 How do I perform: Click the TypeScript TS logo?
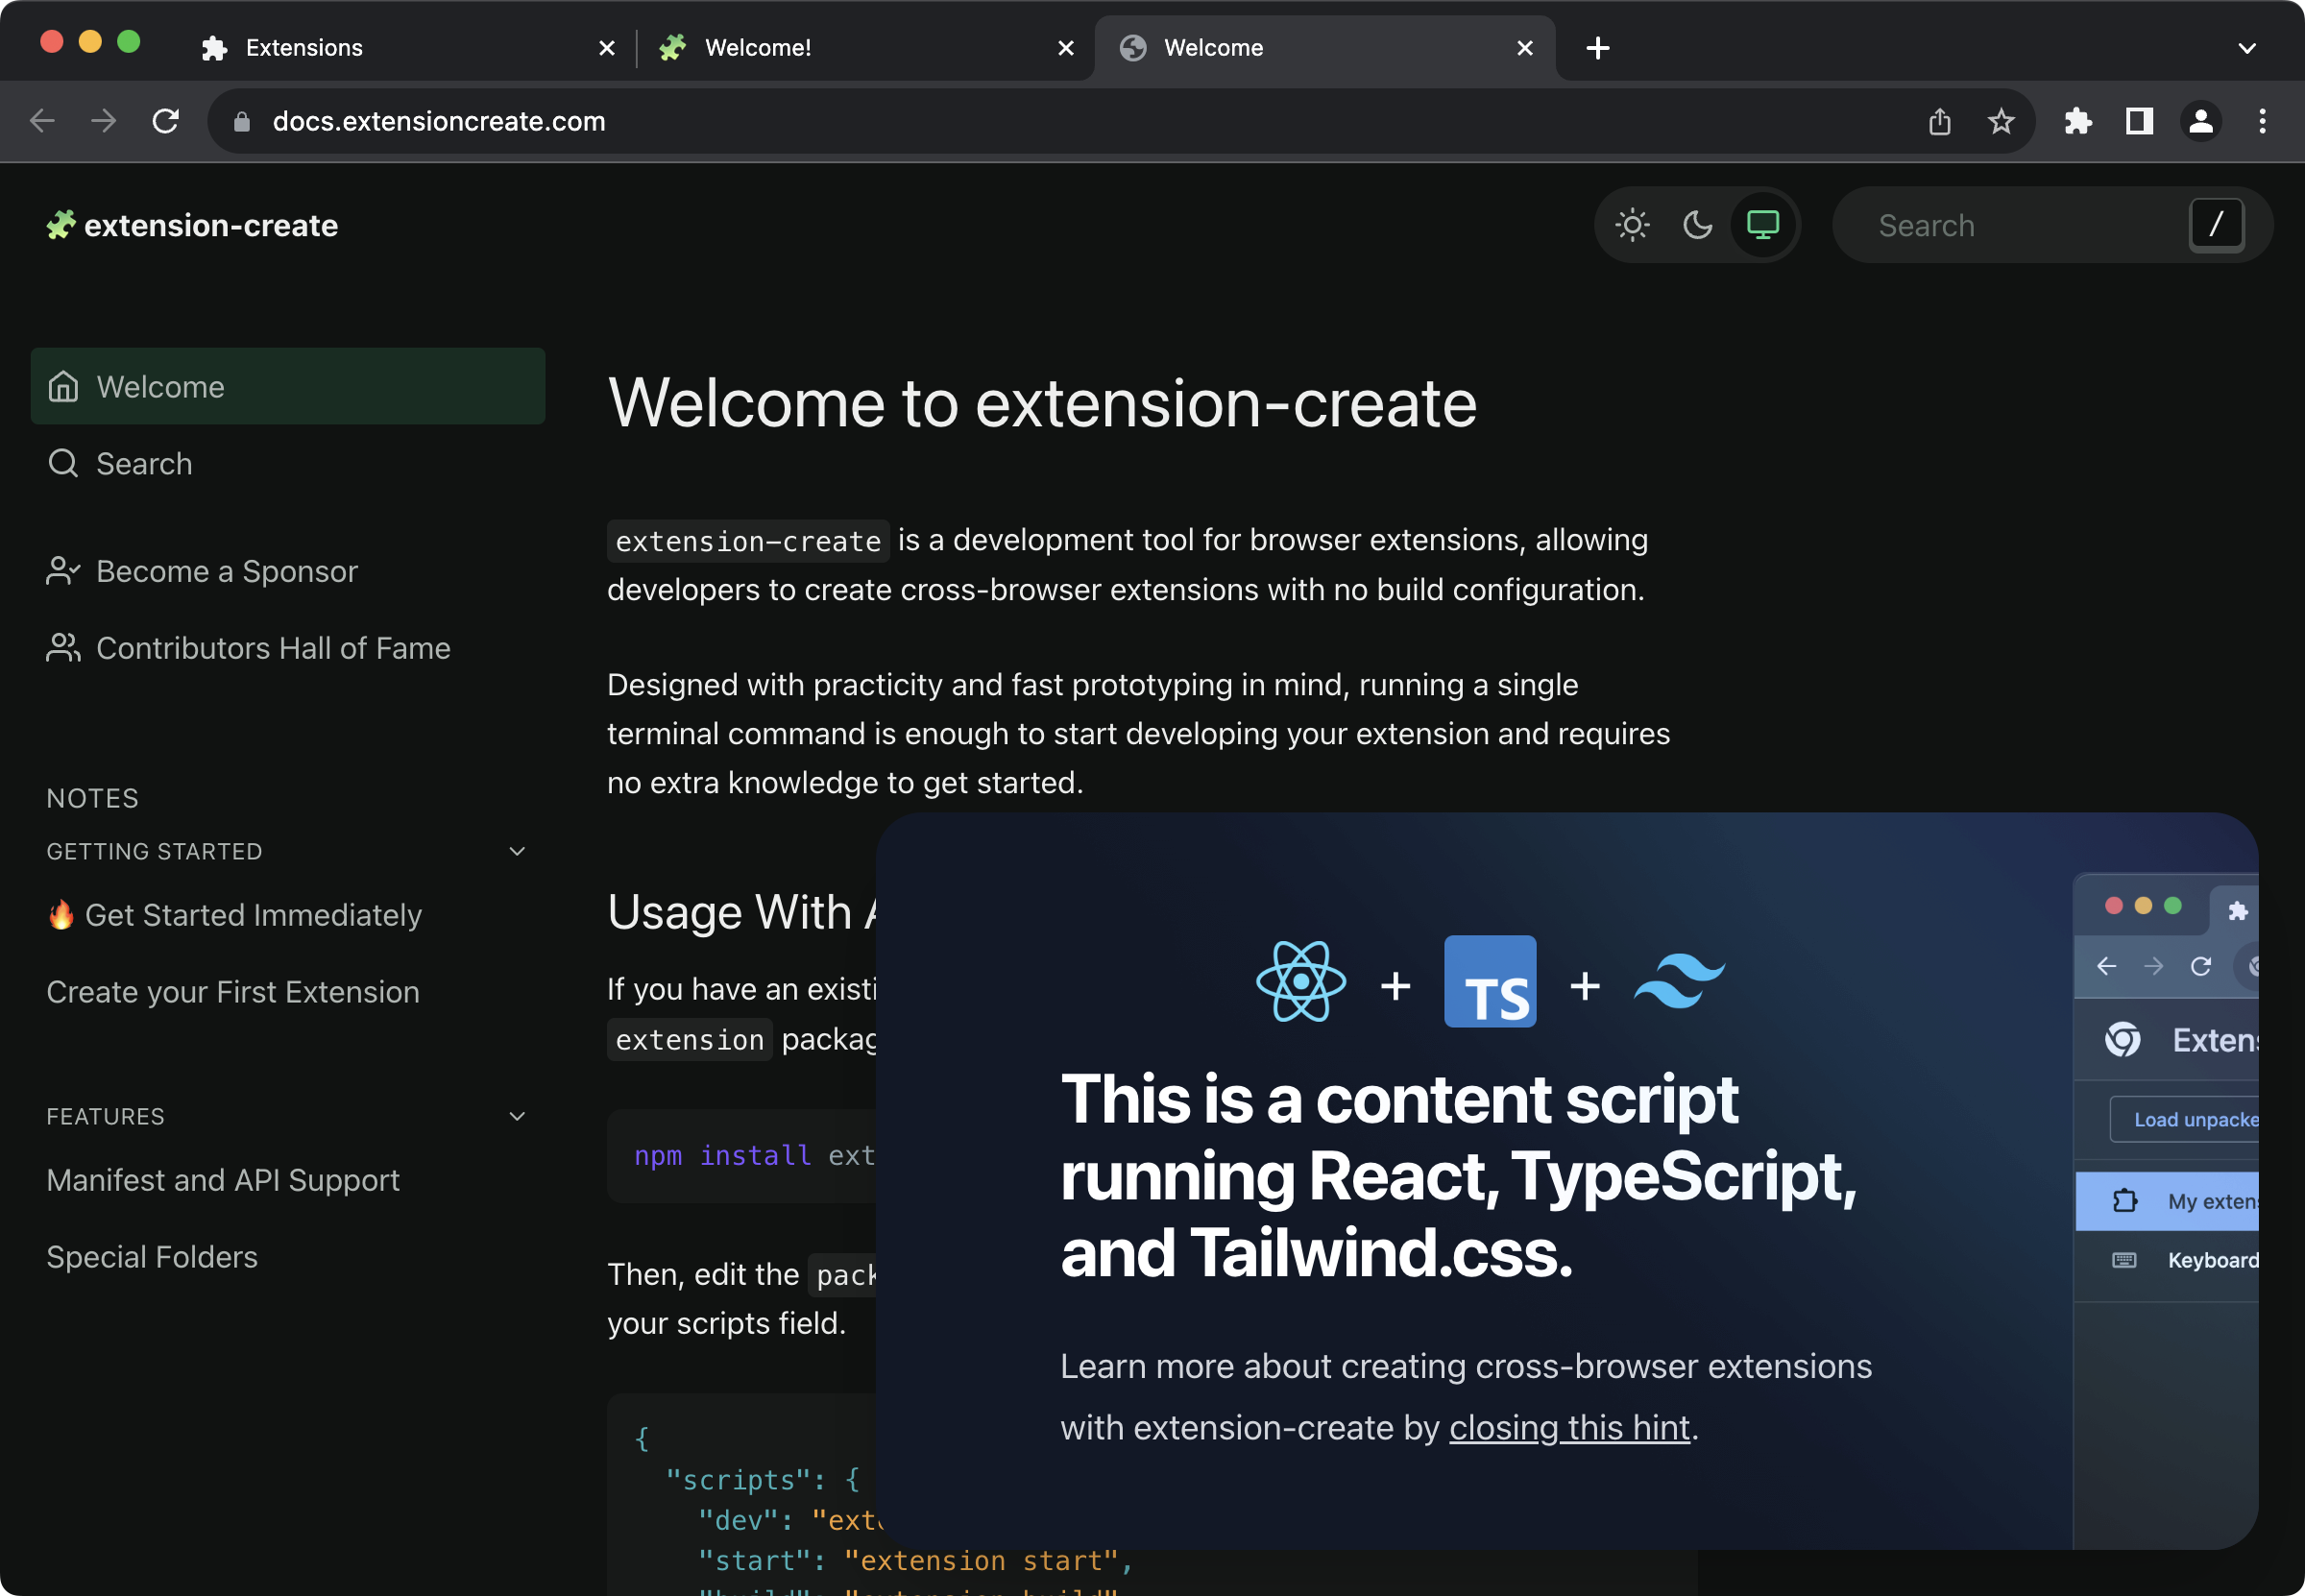tap(1490, 982)
